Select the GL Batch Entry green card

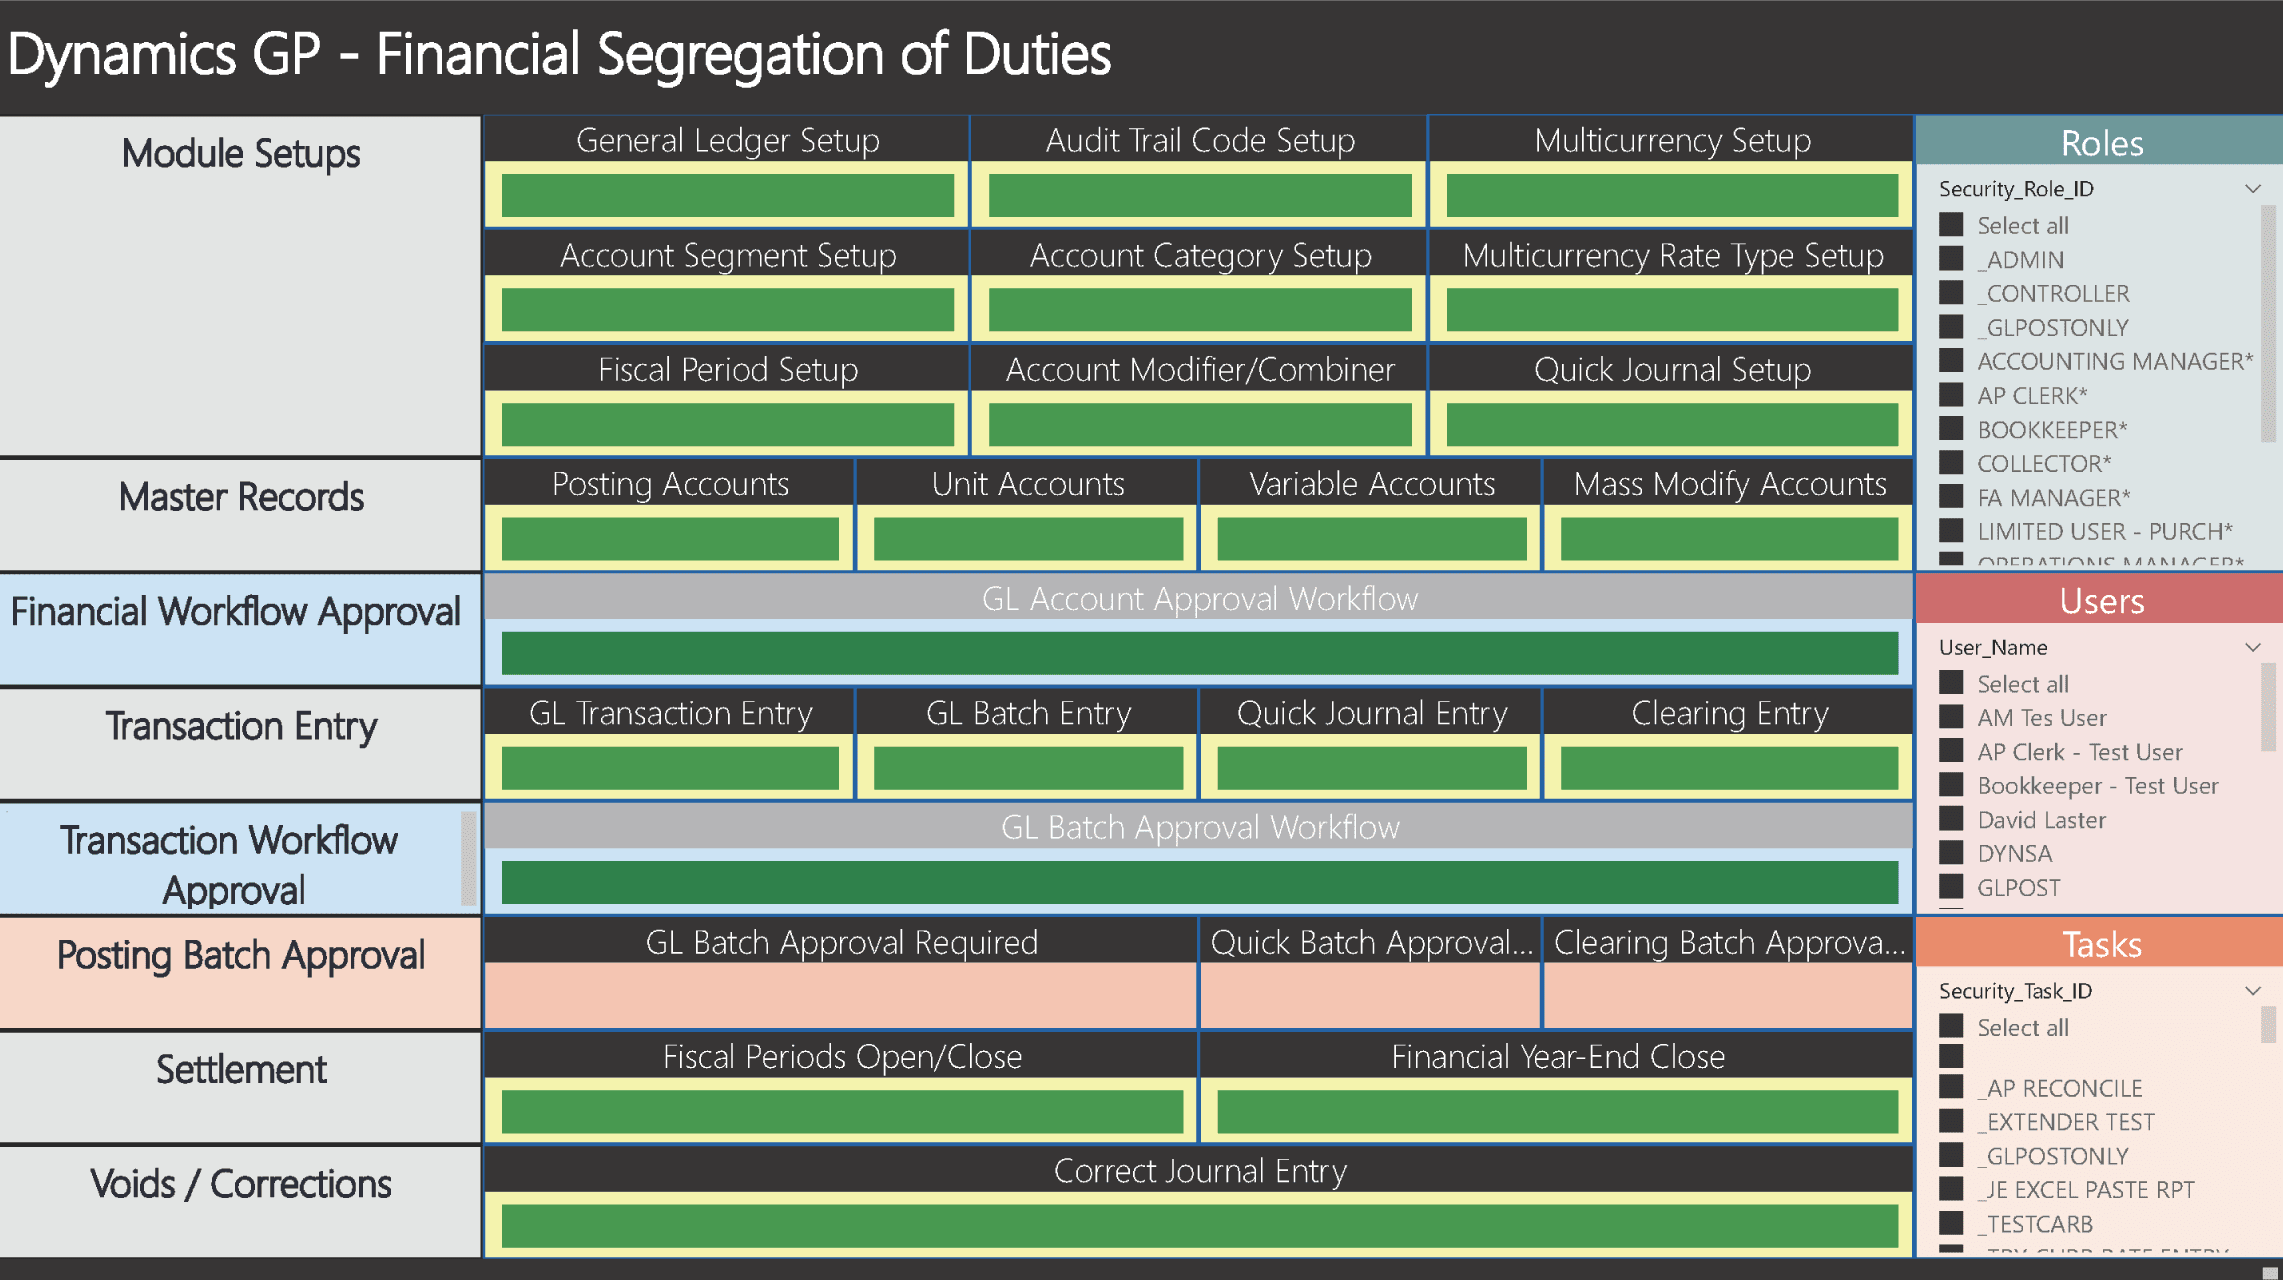[1028, 768]
